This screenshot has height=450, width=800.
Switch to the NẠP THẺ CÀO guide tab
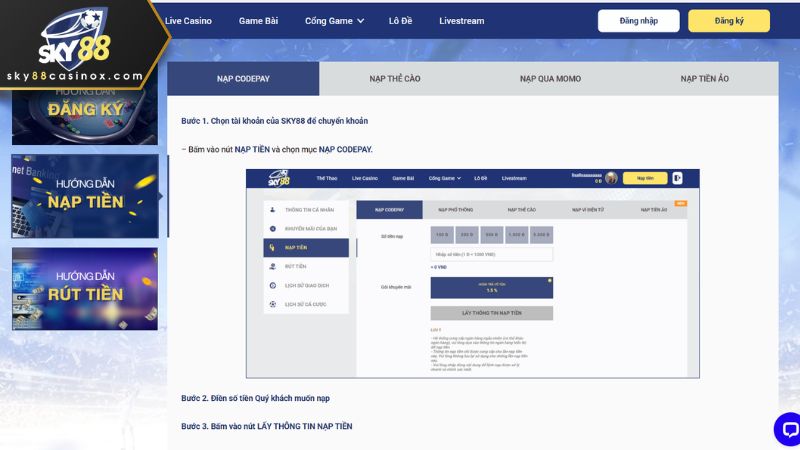(x=395, y=79)
